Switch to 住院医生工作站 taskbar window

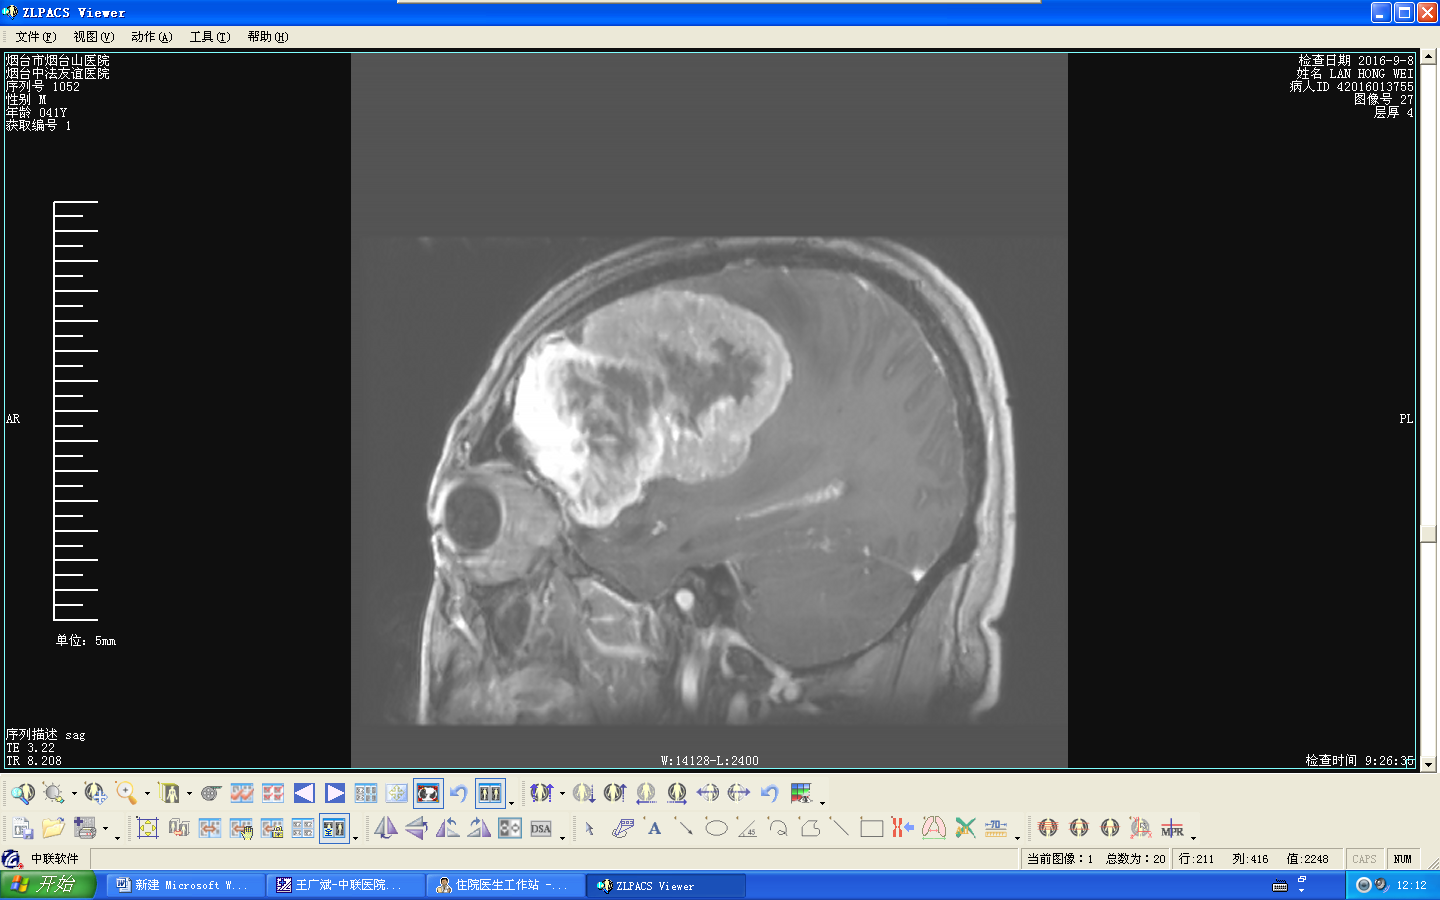tap(505, 885)
